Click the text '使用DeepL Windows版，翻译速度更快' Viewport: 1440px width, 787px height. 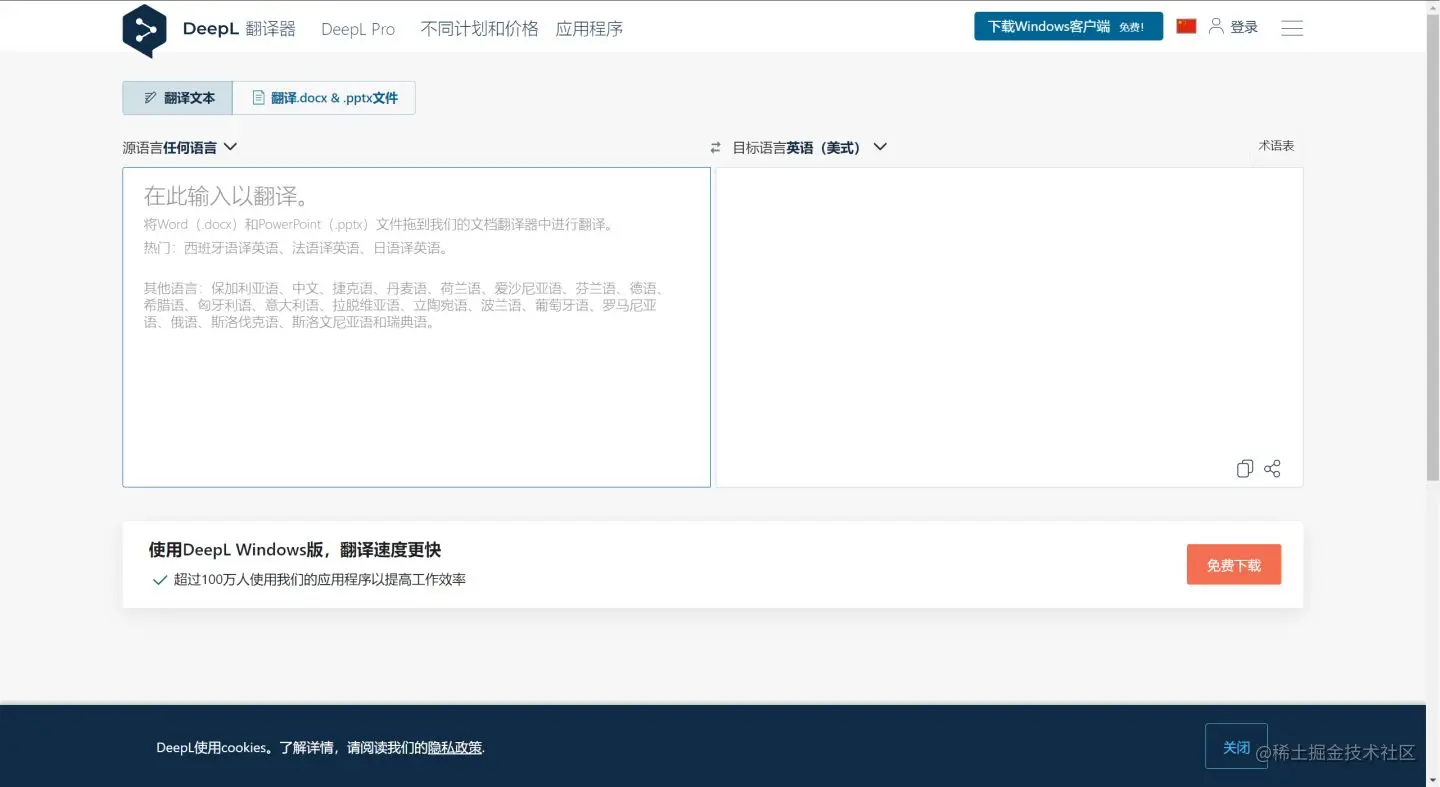pos(295,550)
